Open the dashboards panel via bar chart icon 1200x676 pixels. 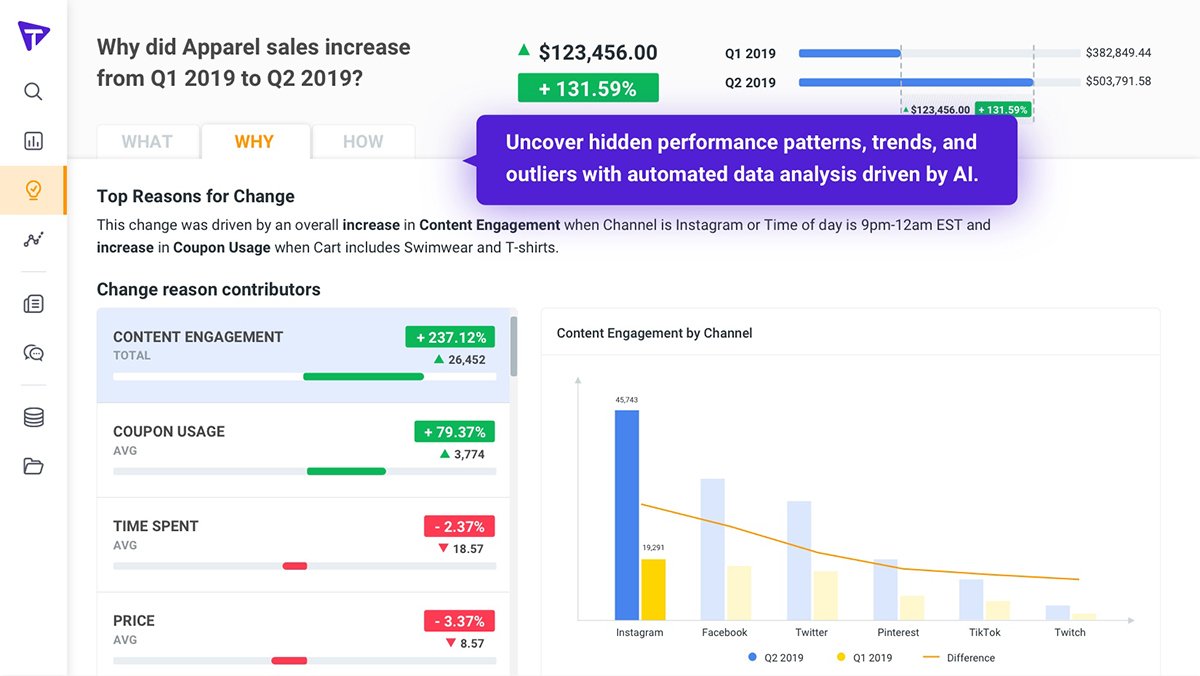(x=33, y=140)
